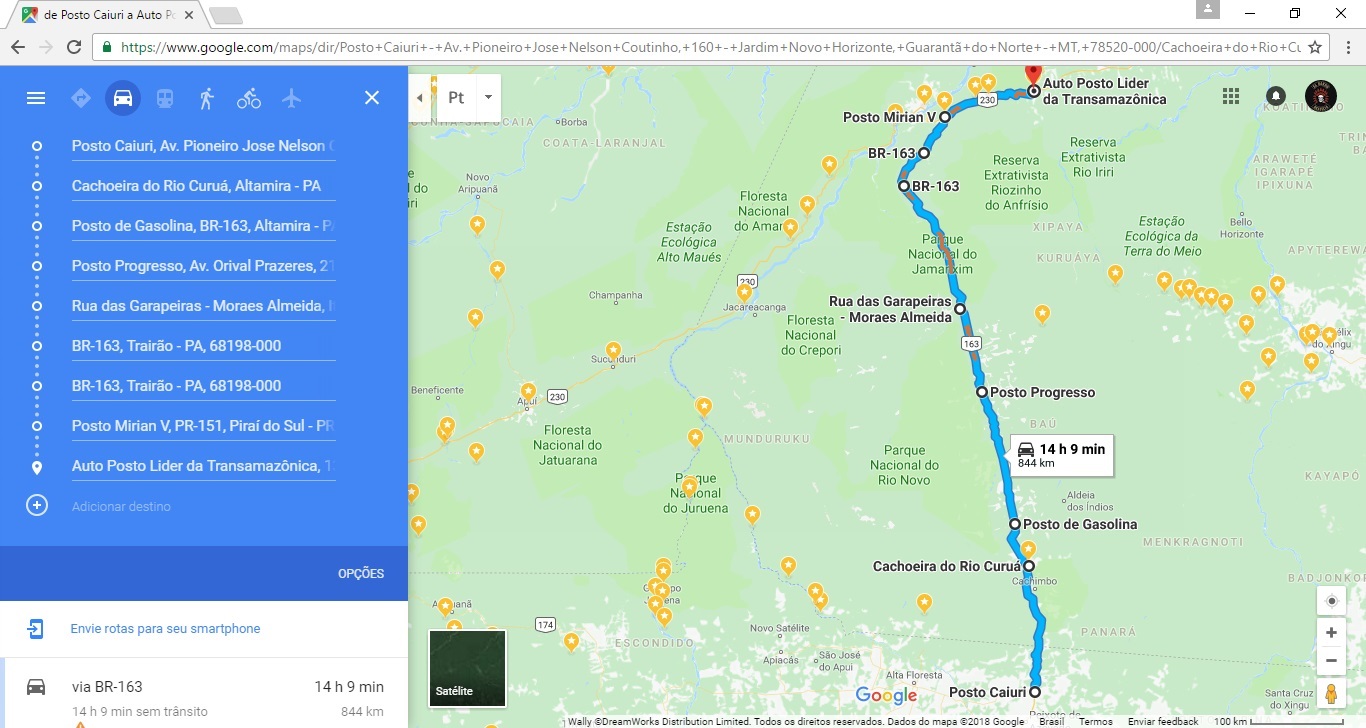Click Chrome user profile button

tap(1208, 9)
